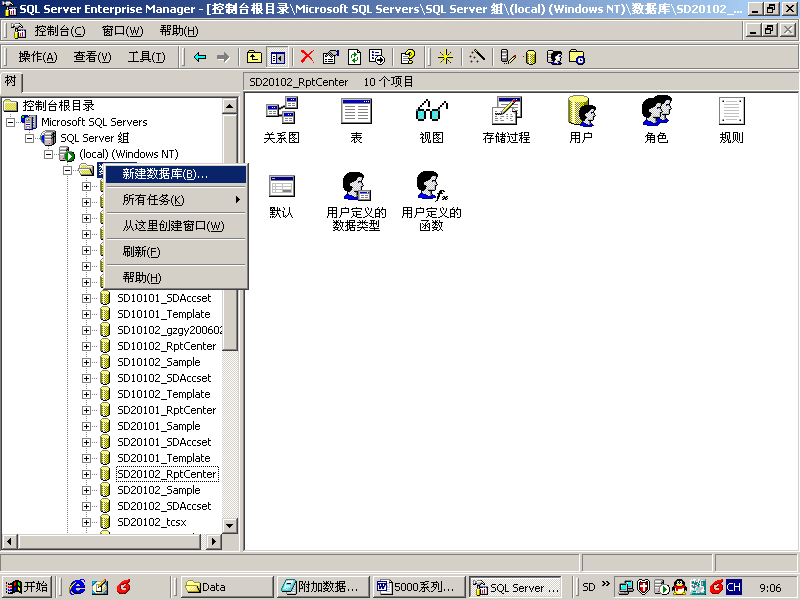Select the SD10102_Template database in tree
Image resolution: width=800 pixels, height=600 pixels.
coord(163,394)
